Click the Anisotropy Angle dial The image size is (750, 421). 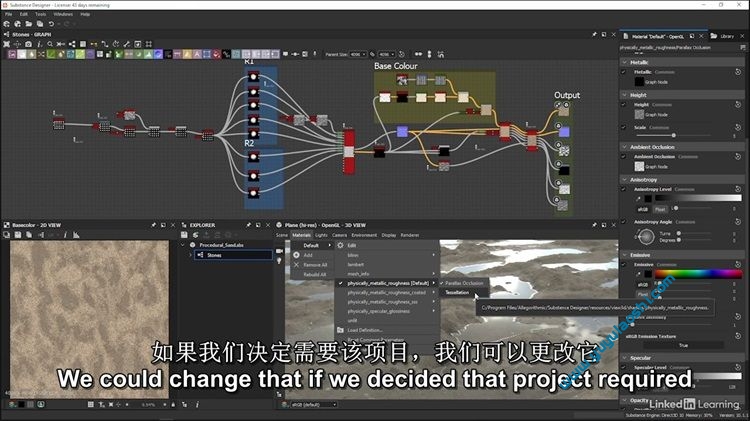pos(646,236)
